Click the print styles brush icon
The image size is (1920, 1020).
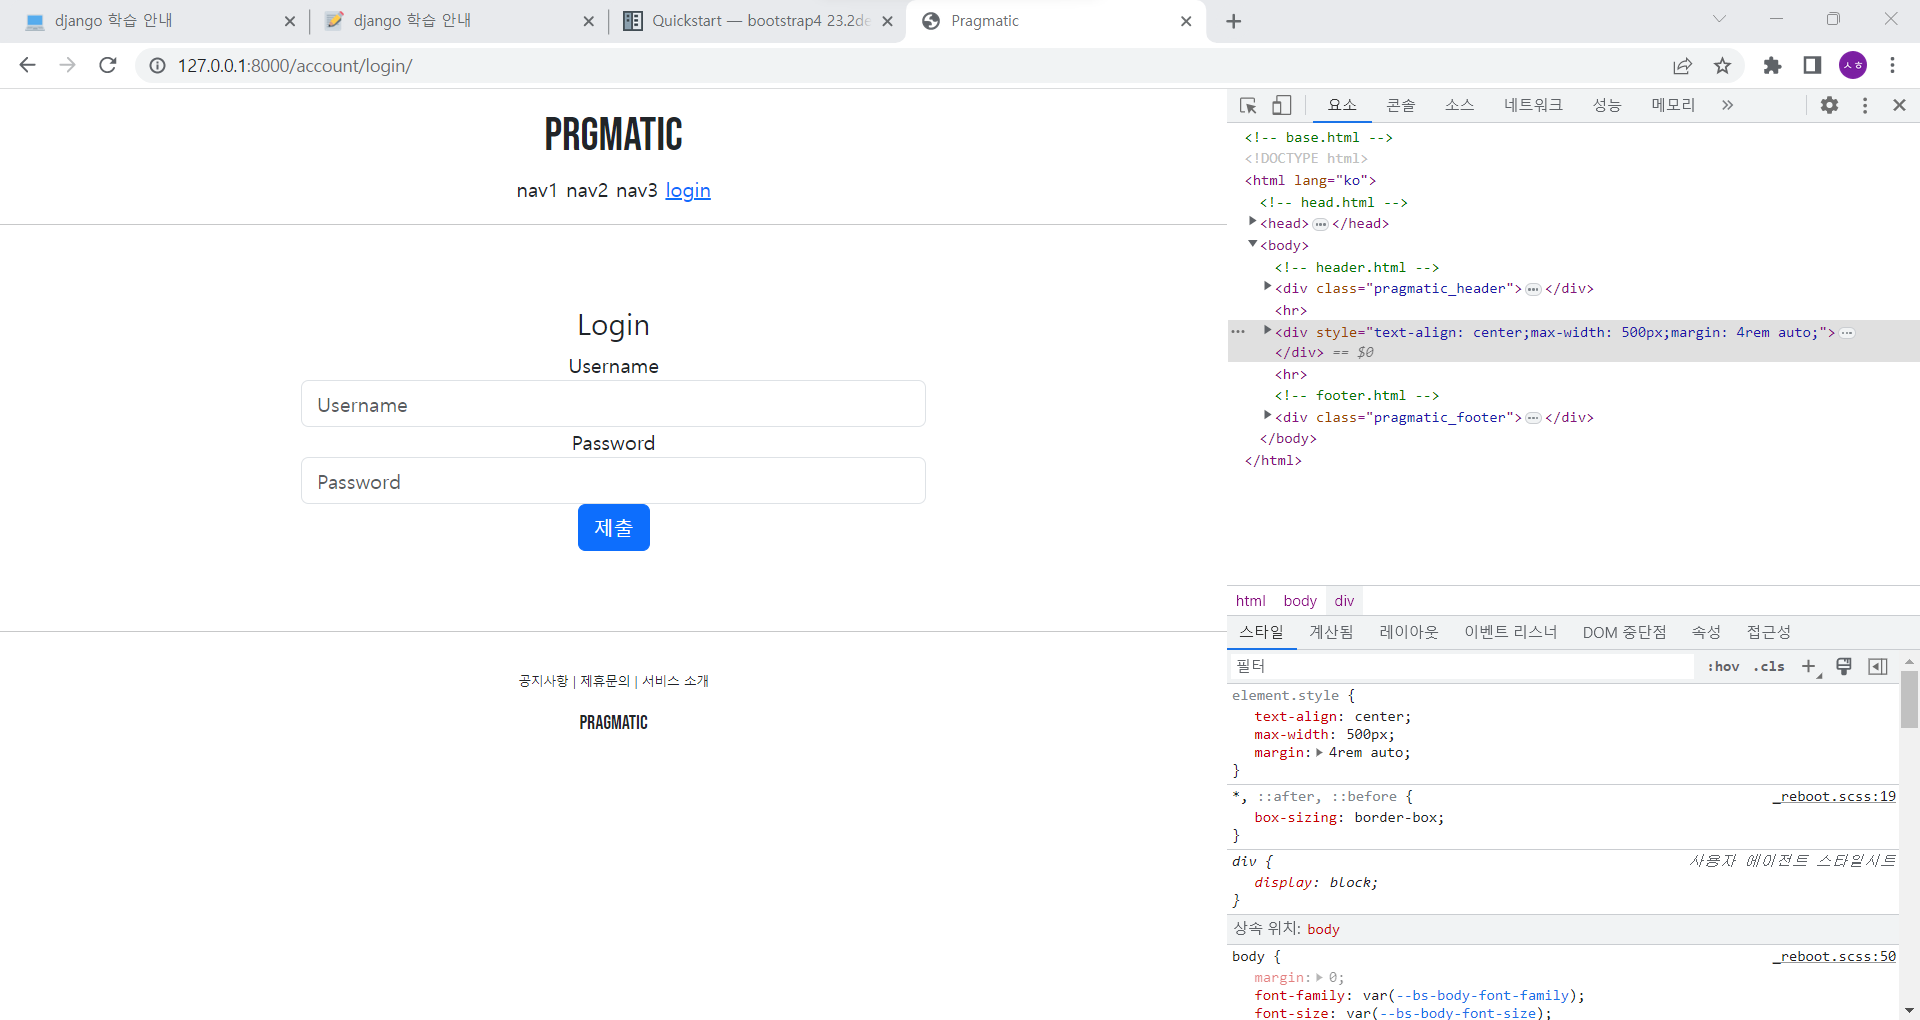[1843, 666]
